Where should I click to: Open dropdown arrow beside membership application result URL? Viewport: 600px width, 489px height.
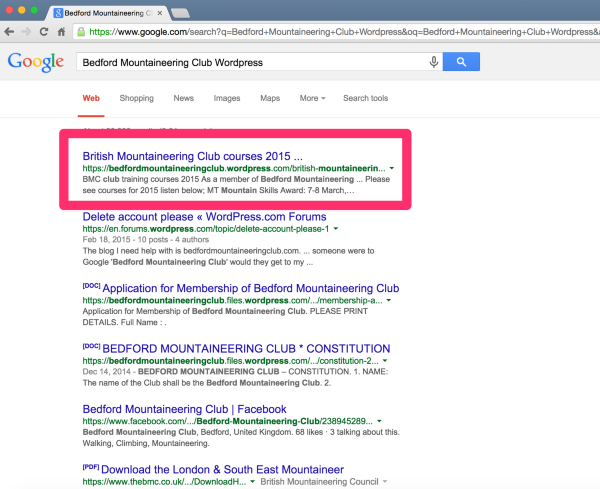tap(388, 300)
